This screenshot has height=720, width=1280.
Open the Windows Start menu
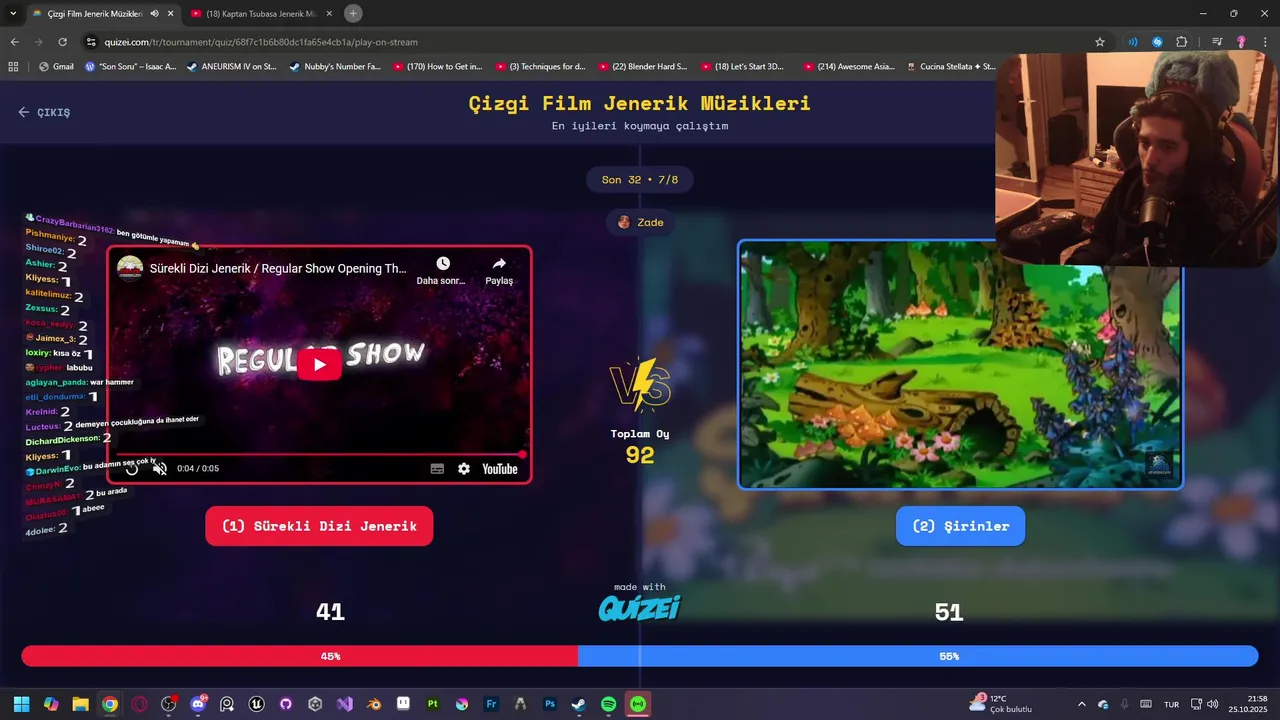click(x=21, y=704)
